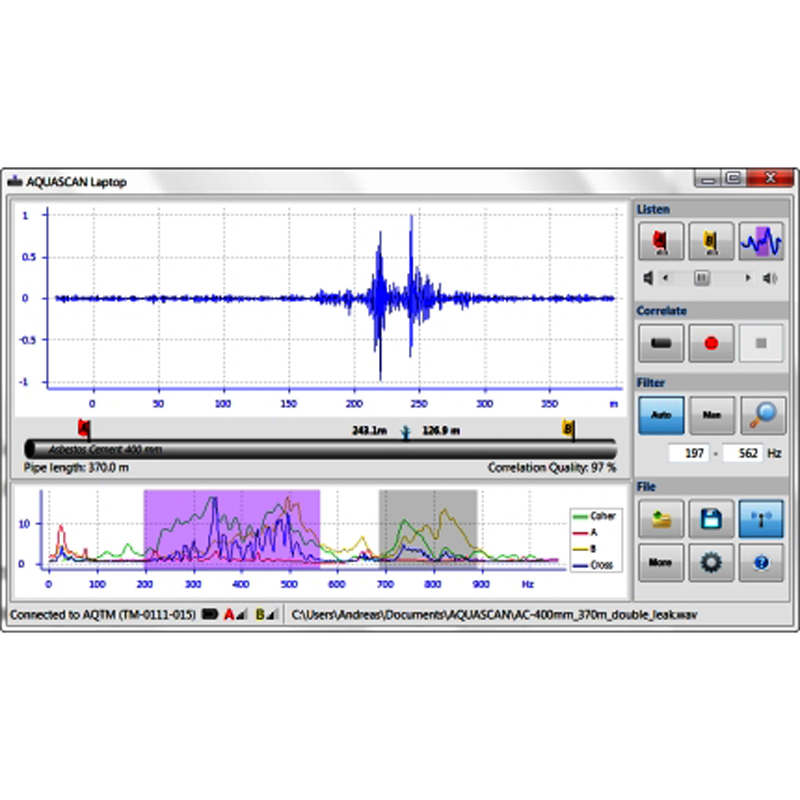Click the battery status icon
The image size is (800, 800).
click(x=210, y=614)
